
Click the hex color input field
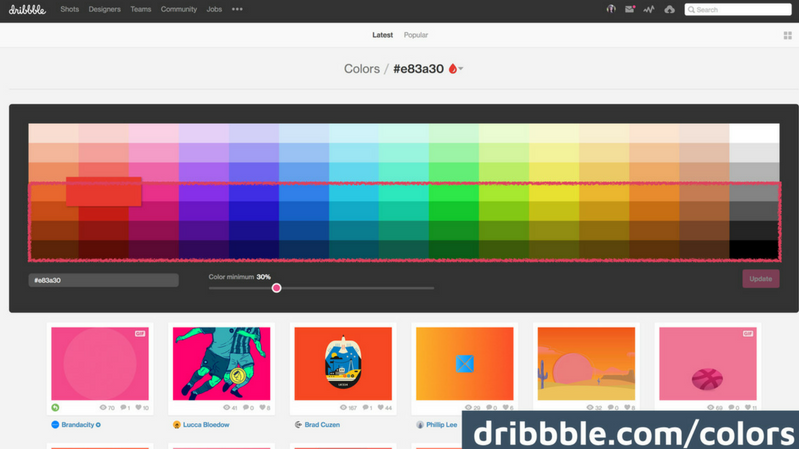(103, 280)
